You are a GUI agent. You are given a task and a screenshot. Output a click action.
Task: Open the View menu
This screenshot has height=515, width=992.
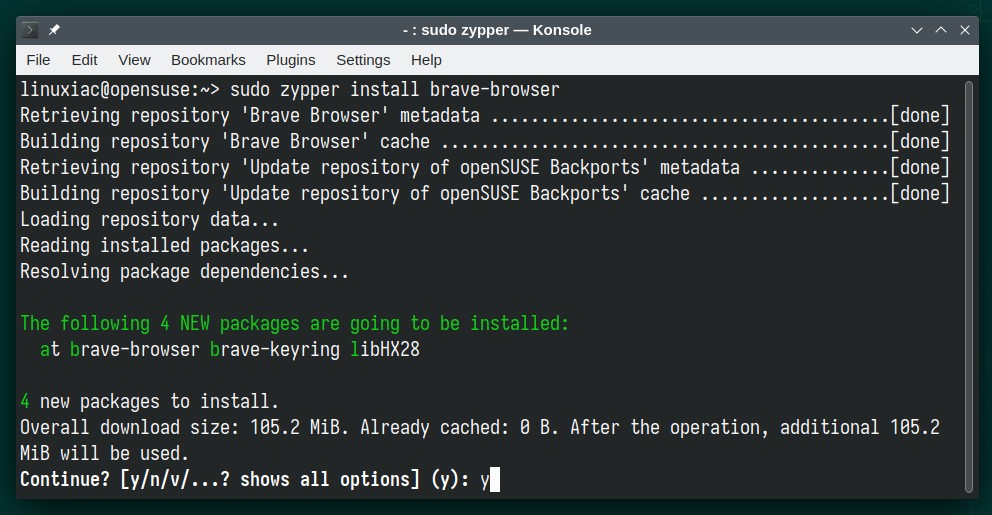(x=134, y=60)
